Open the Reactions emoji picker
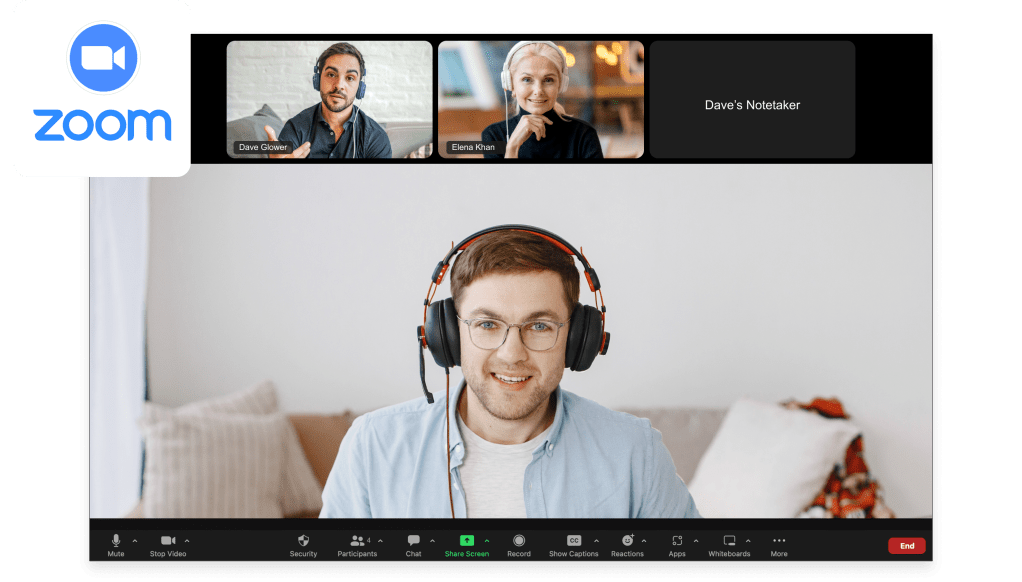The height and width of the screenshot is (582, 1022). click(627, 541)
